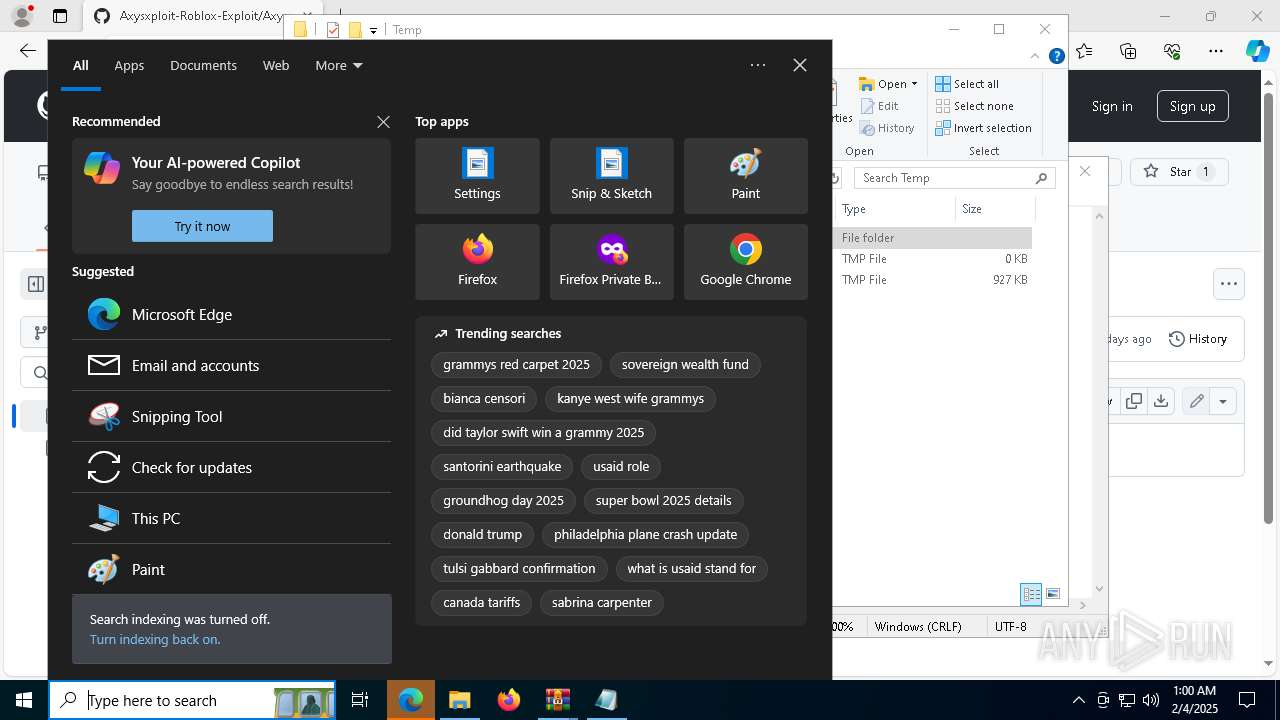Search trending sabrina carpenter
Viewport: 1280px width, 720px height.
point(602,602)
